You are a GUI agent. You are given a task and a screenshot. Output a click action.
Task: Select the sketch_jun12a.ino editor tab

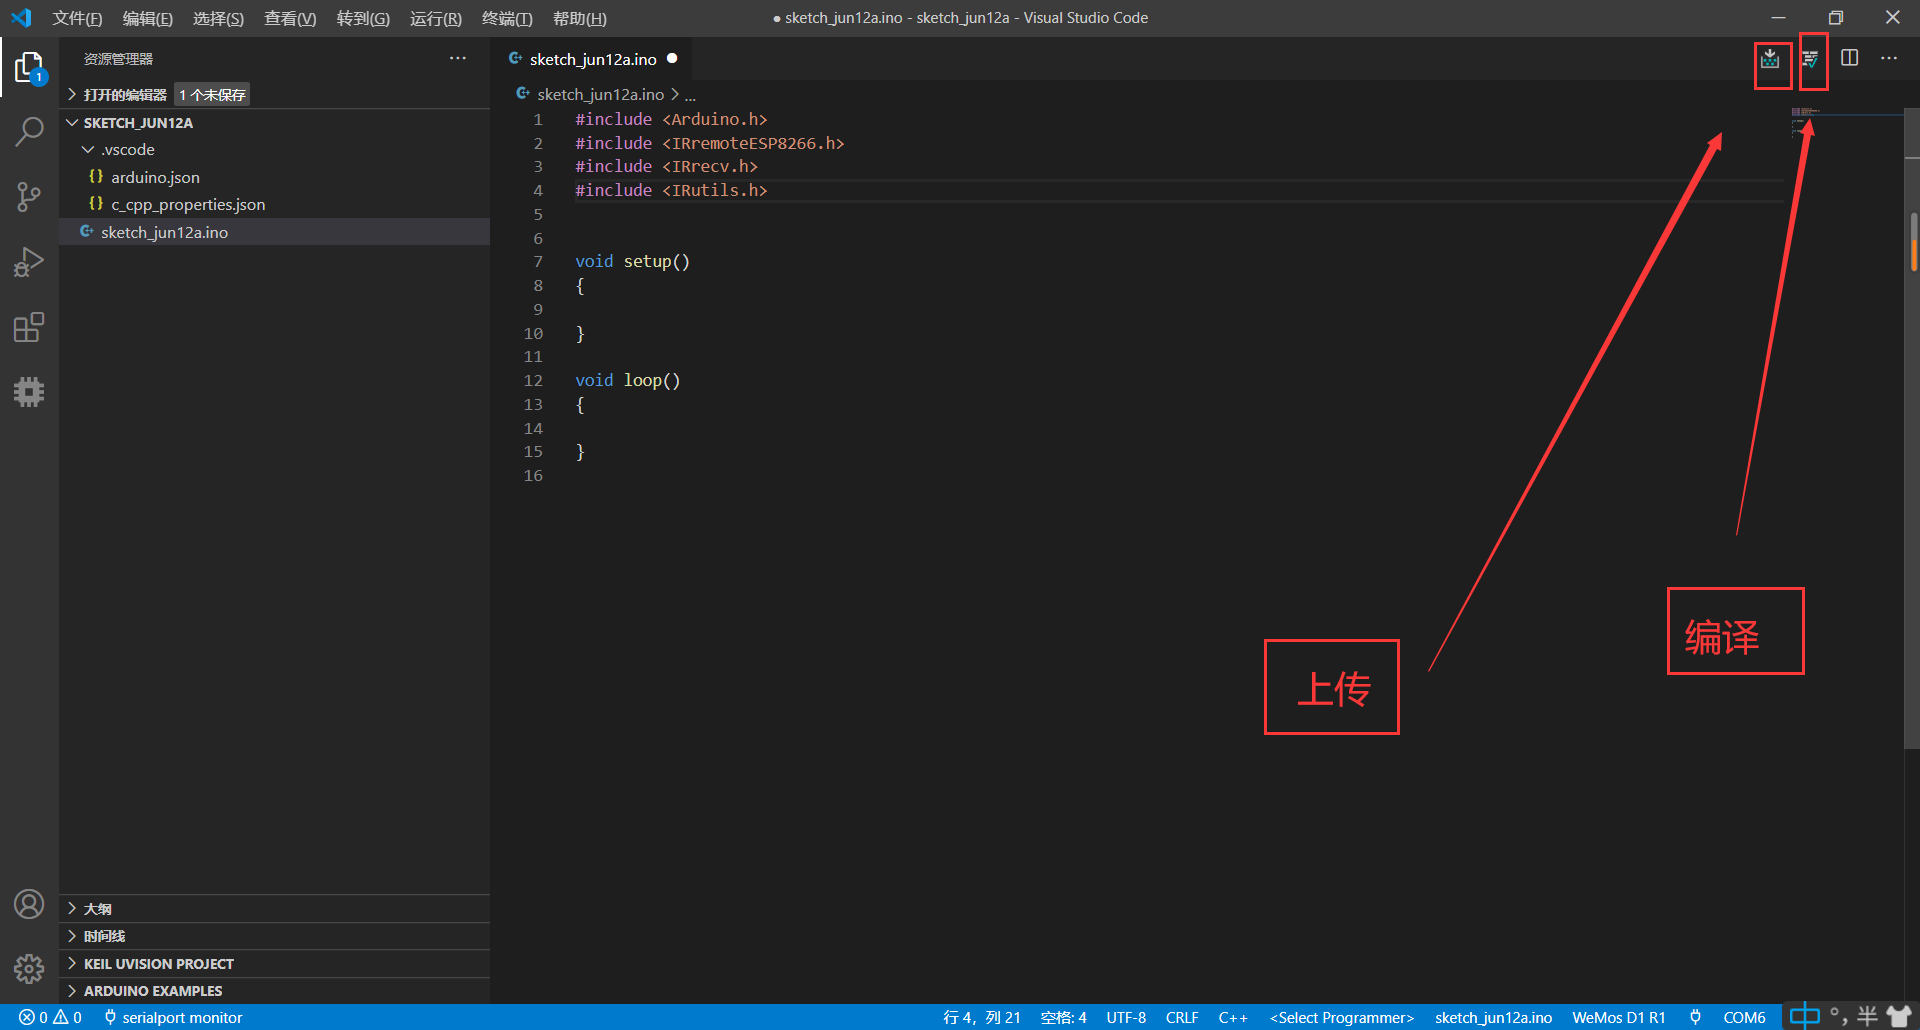pyautogui.click(x=590, y=59)
